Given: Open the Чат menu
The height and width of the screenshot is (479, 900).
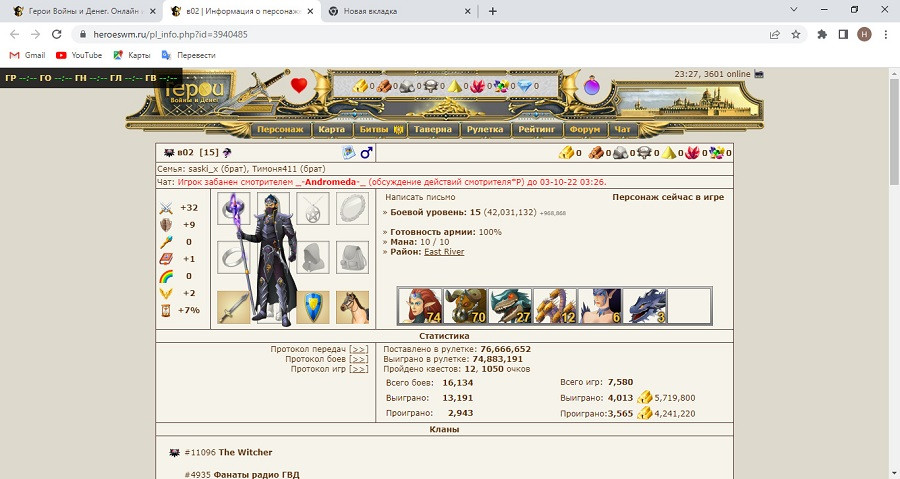Looking at the screenshot, I should point(623,130).
